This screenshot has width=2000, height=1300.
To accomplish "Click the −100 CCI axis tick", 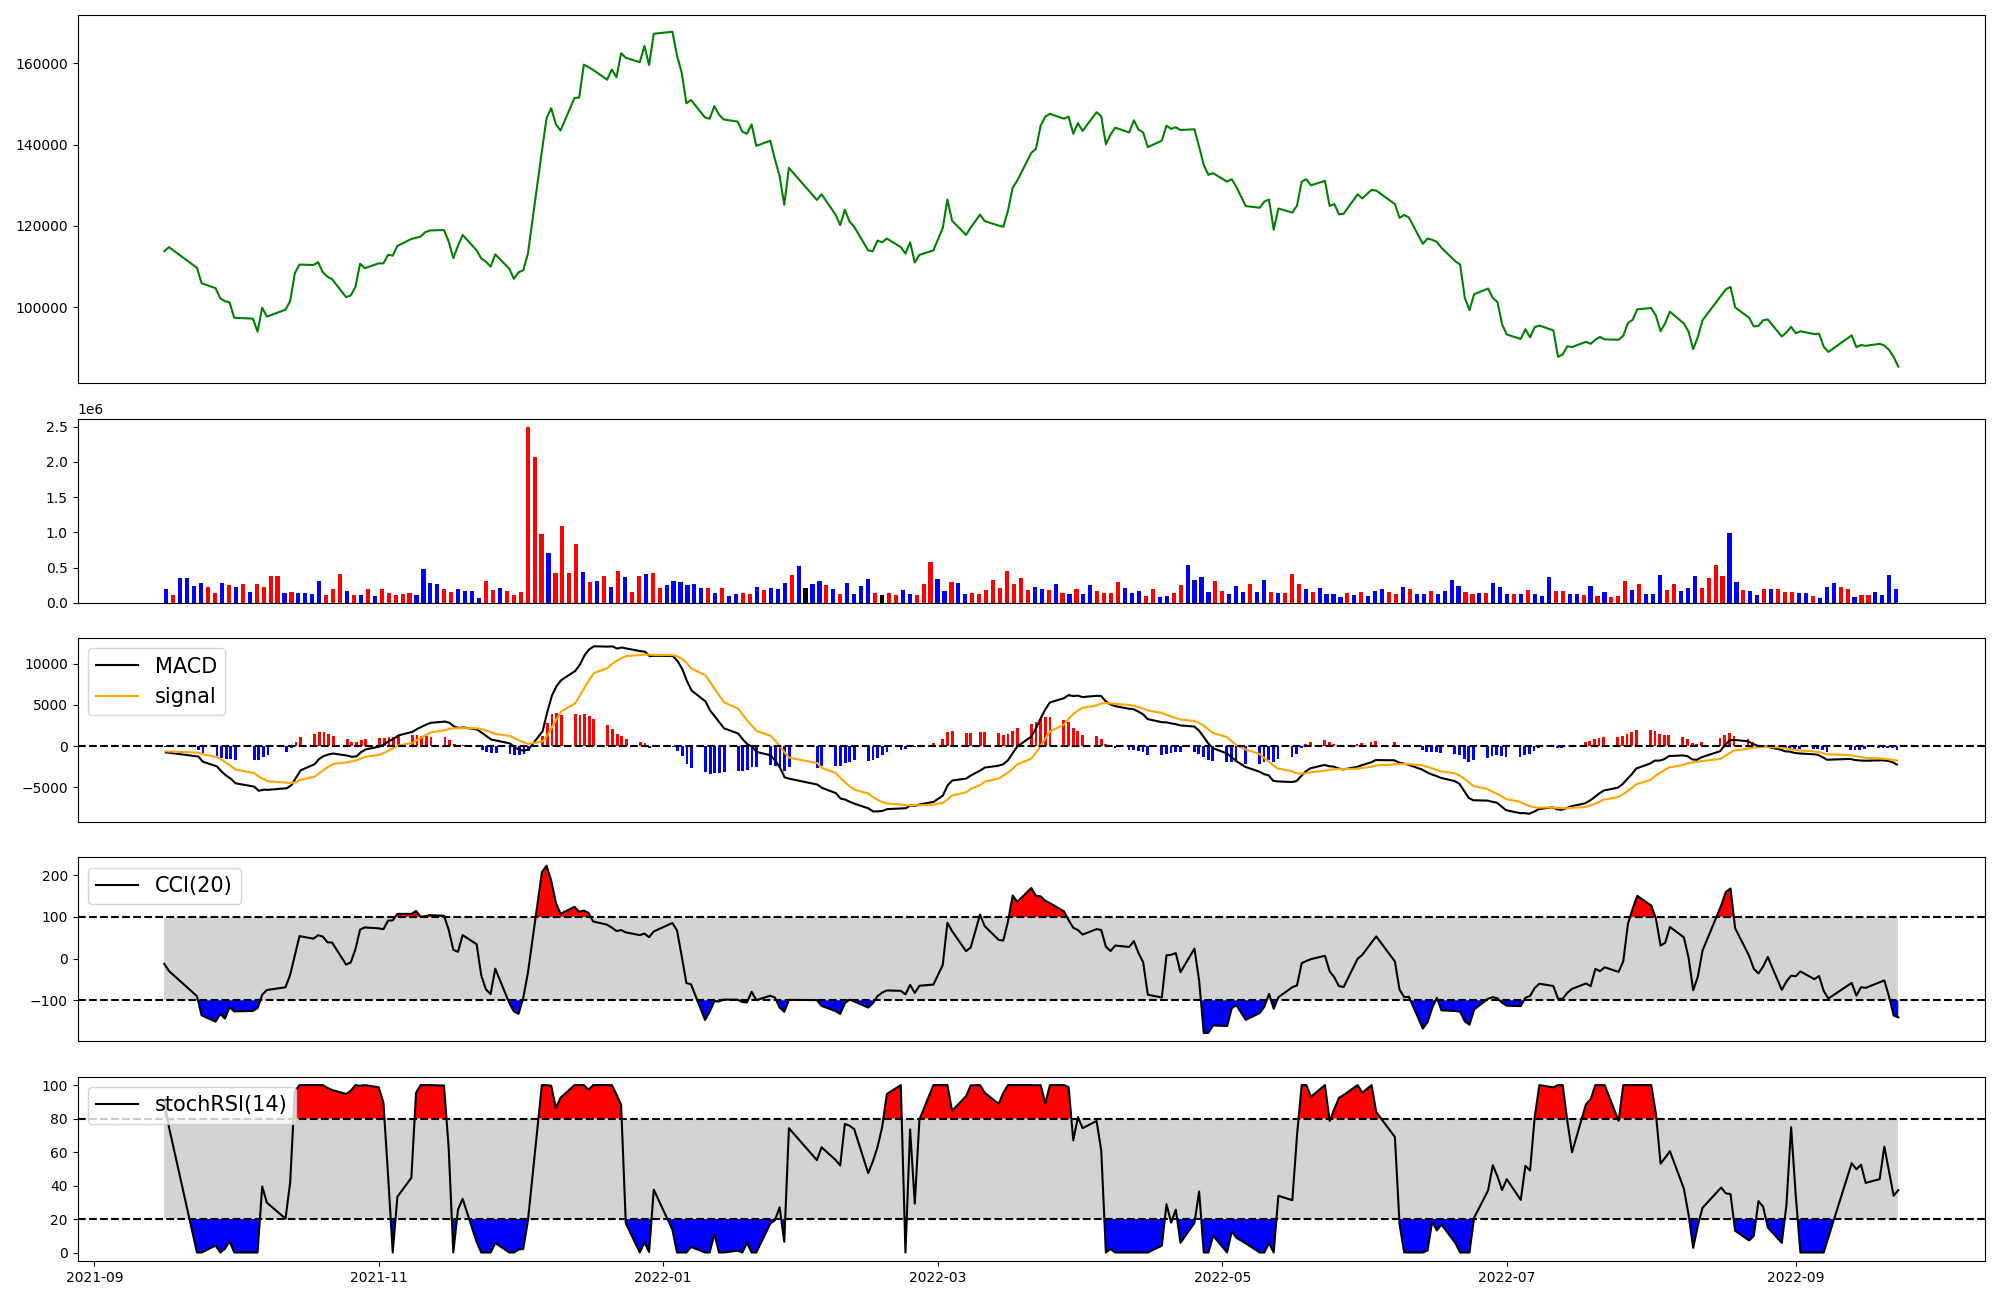I will click(50, 1001).
